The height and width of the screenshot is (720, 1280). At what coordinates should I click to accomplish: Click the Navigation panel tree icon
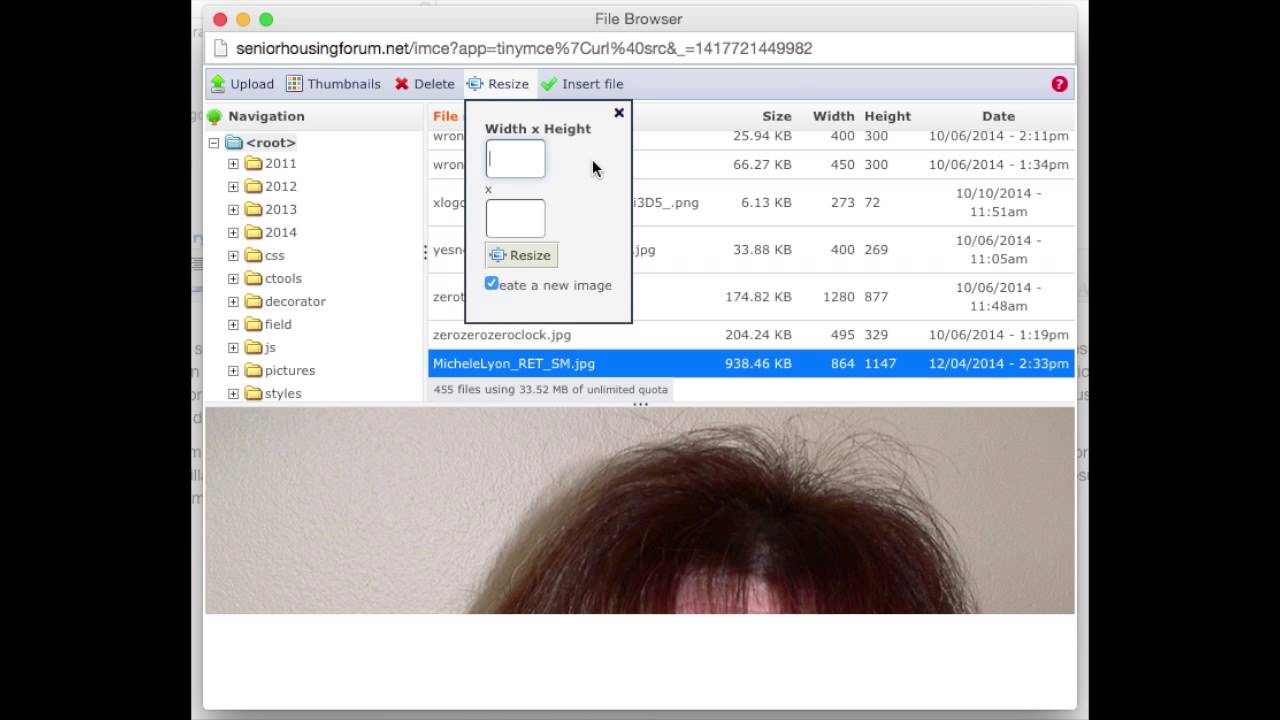pyautogui.click(x=214, y=116)
